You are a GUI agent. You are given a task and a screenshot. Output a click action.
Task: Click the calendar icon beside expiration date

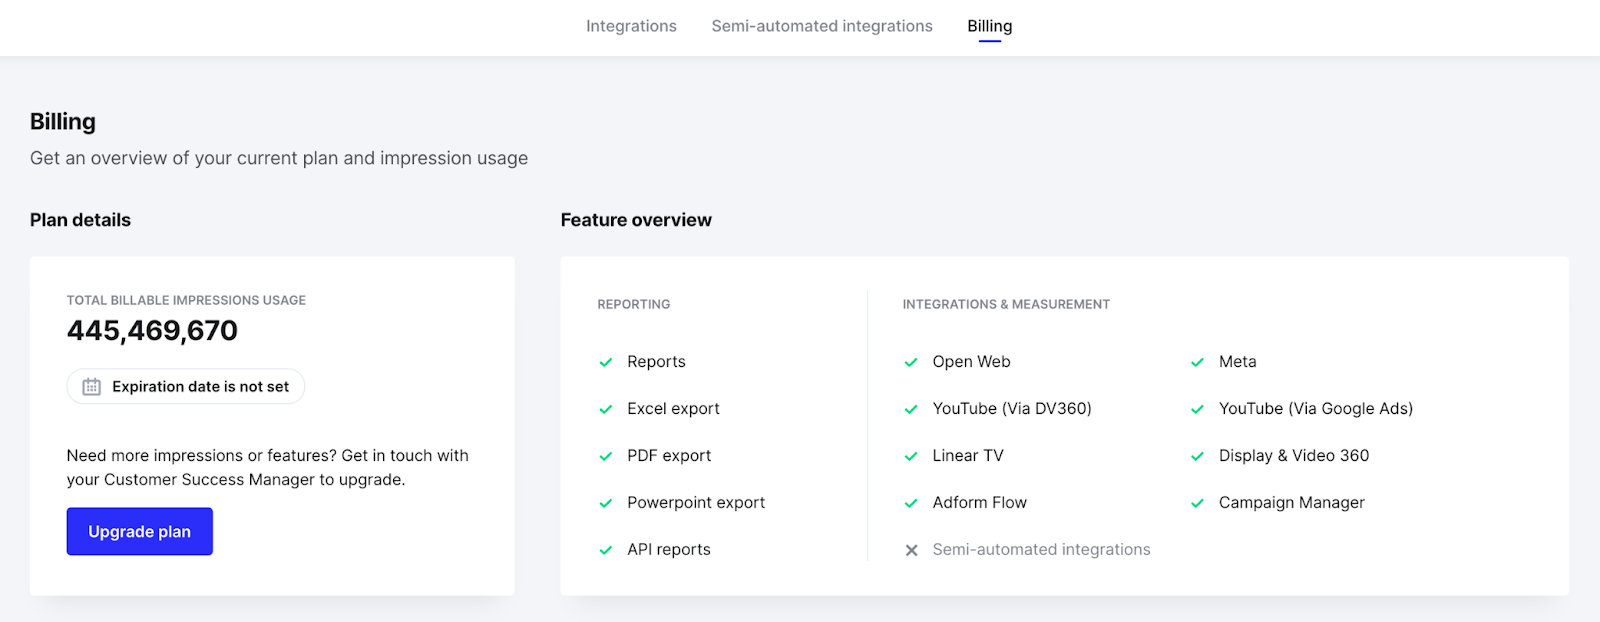(91, 387)
